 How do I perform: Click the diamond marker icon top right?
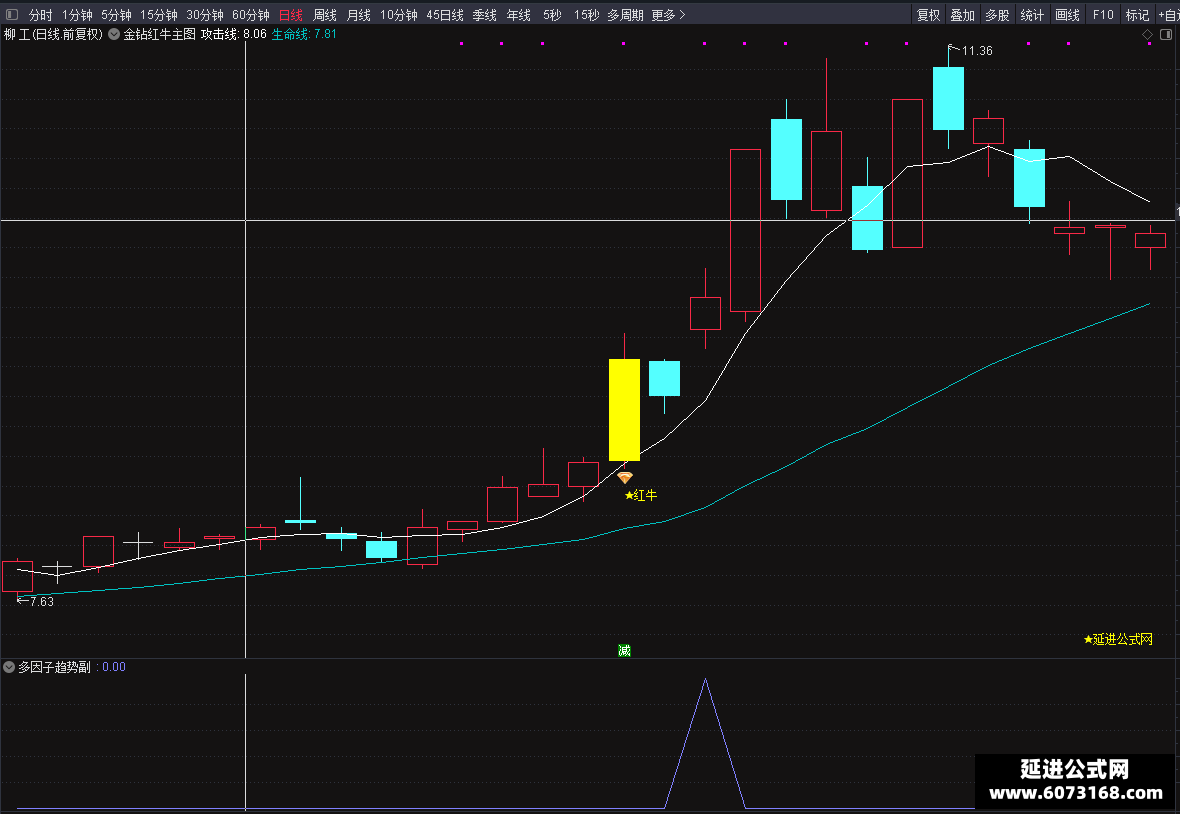click(1148, 35)
